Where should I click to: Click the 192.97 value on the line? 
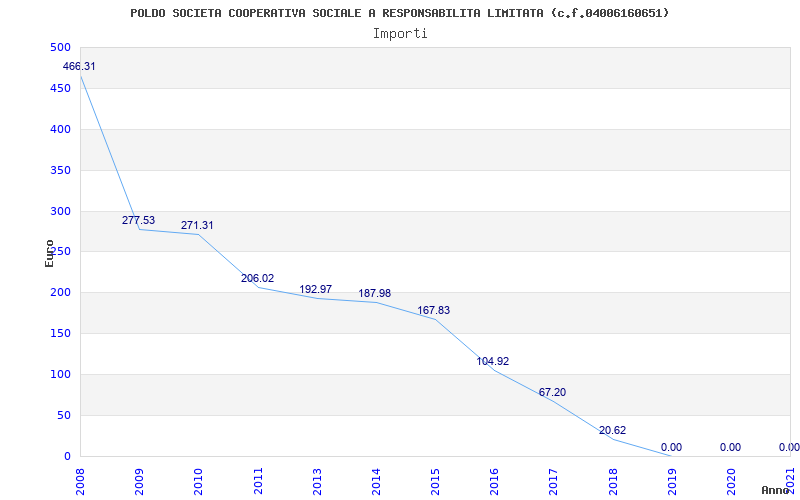tap(316, 289)
